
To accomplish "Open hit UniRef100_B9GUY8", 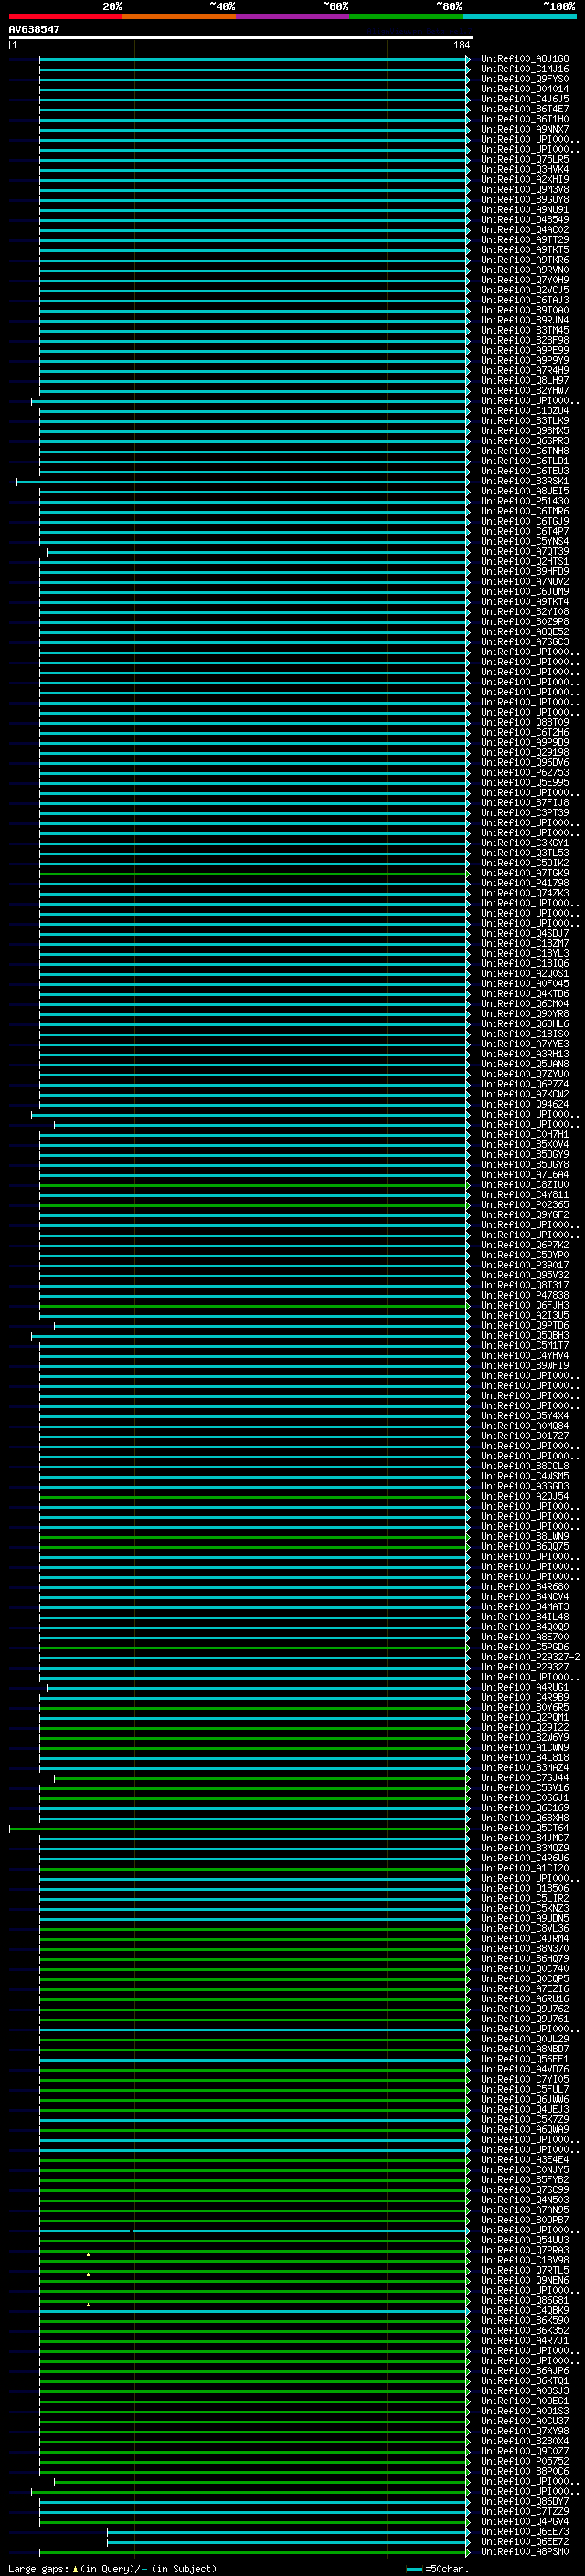I will point(525,200).
